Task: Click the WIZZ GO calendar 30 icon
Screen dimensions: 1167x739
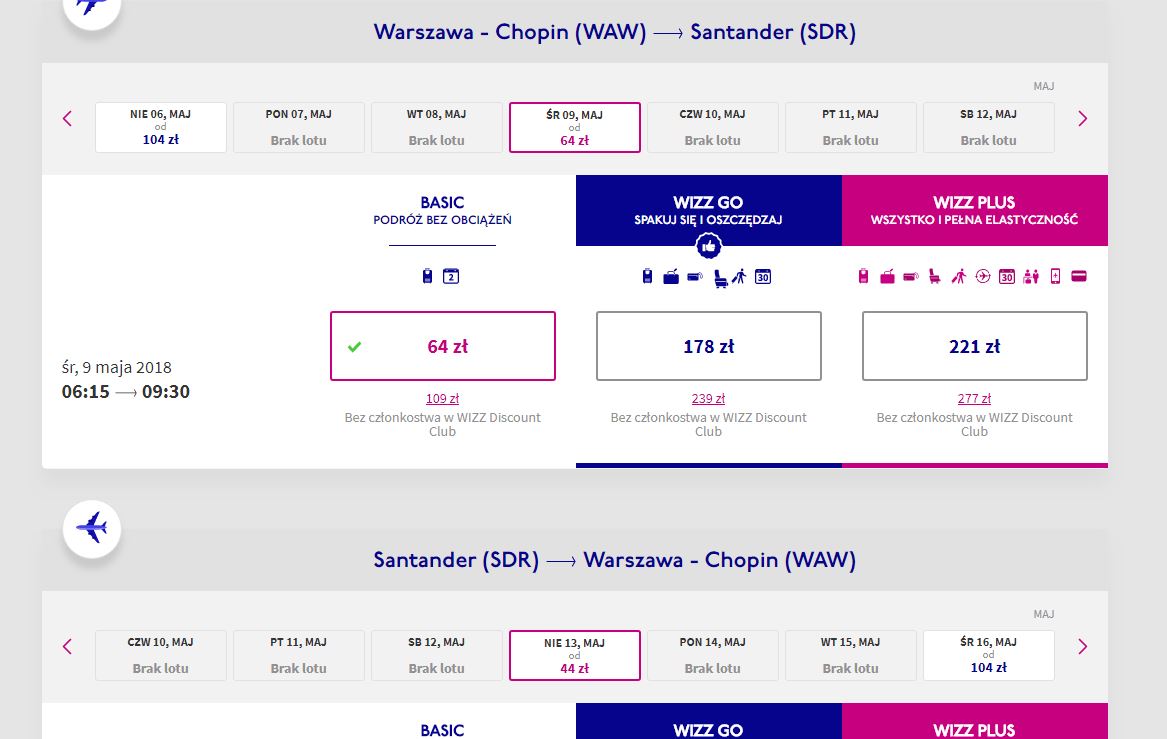Action: click(x=763, y=277)
